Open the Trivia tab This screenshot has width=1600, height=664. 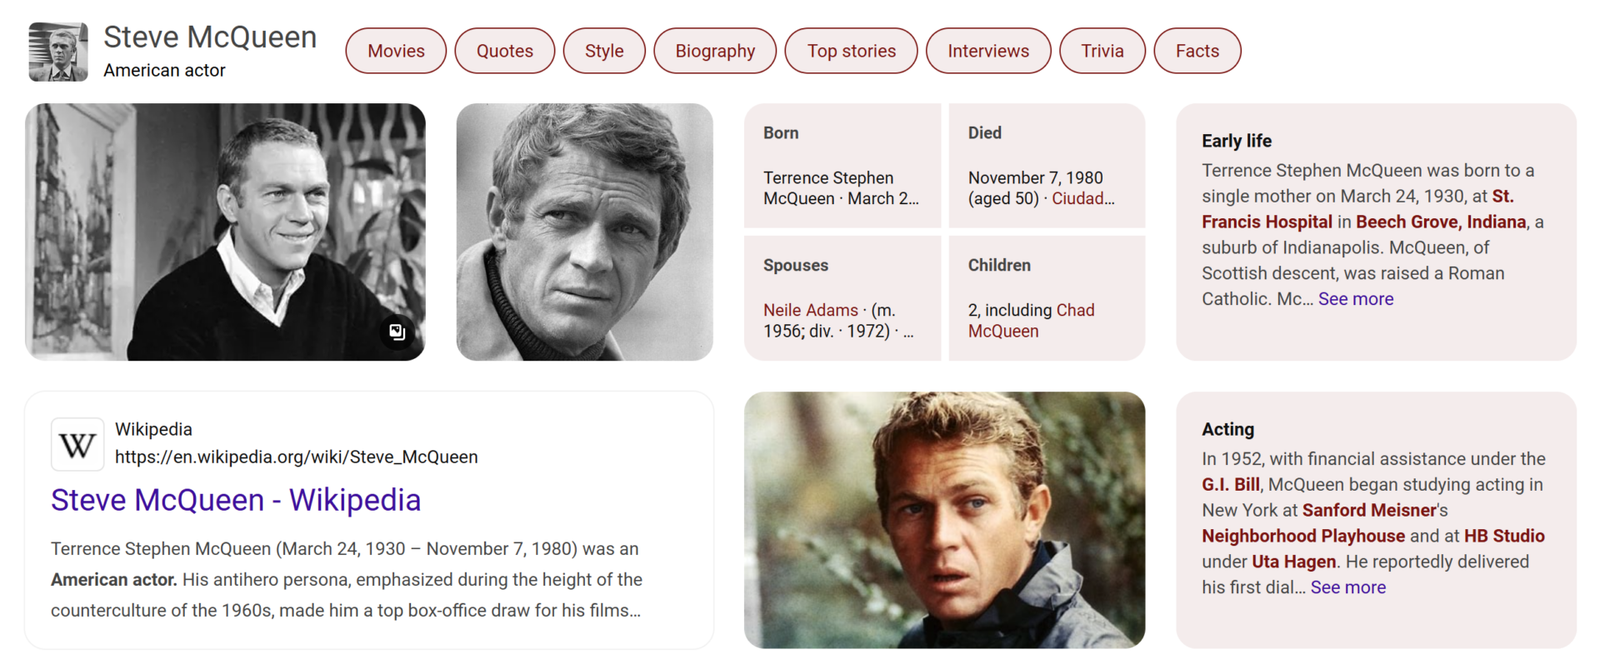tap(1102, 51)
